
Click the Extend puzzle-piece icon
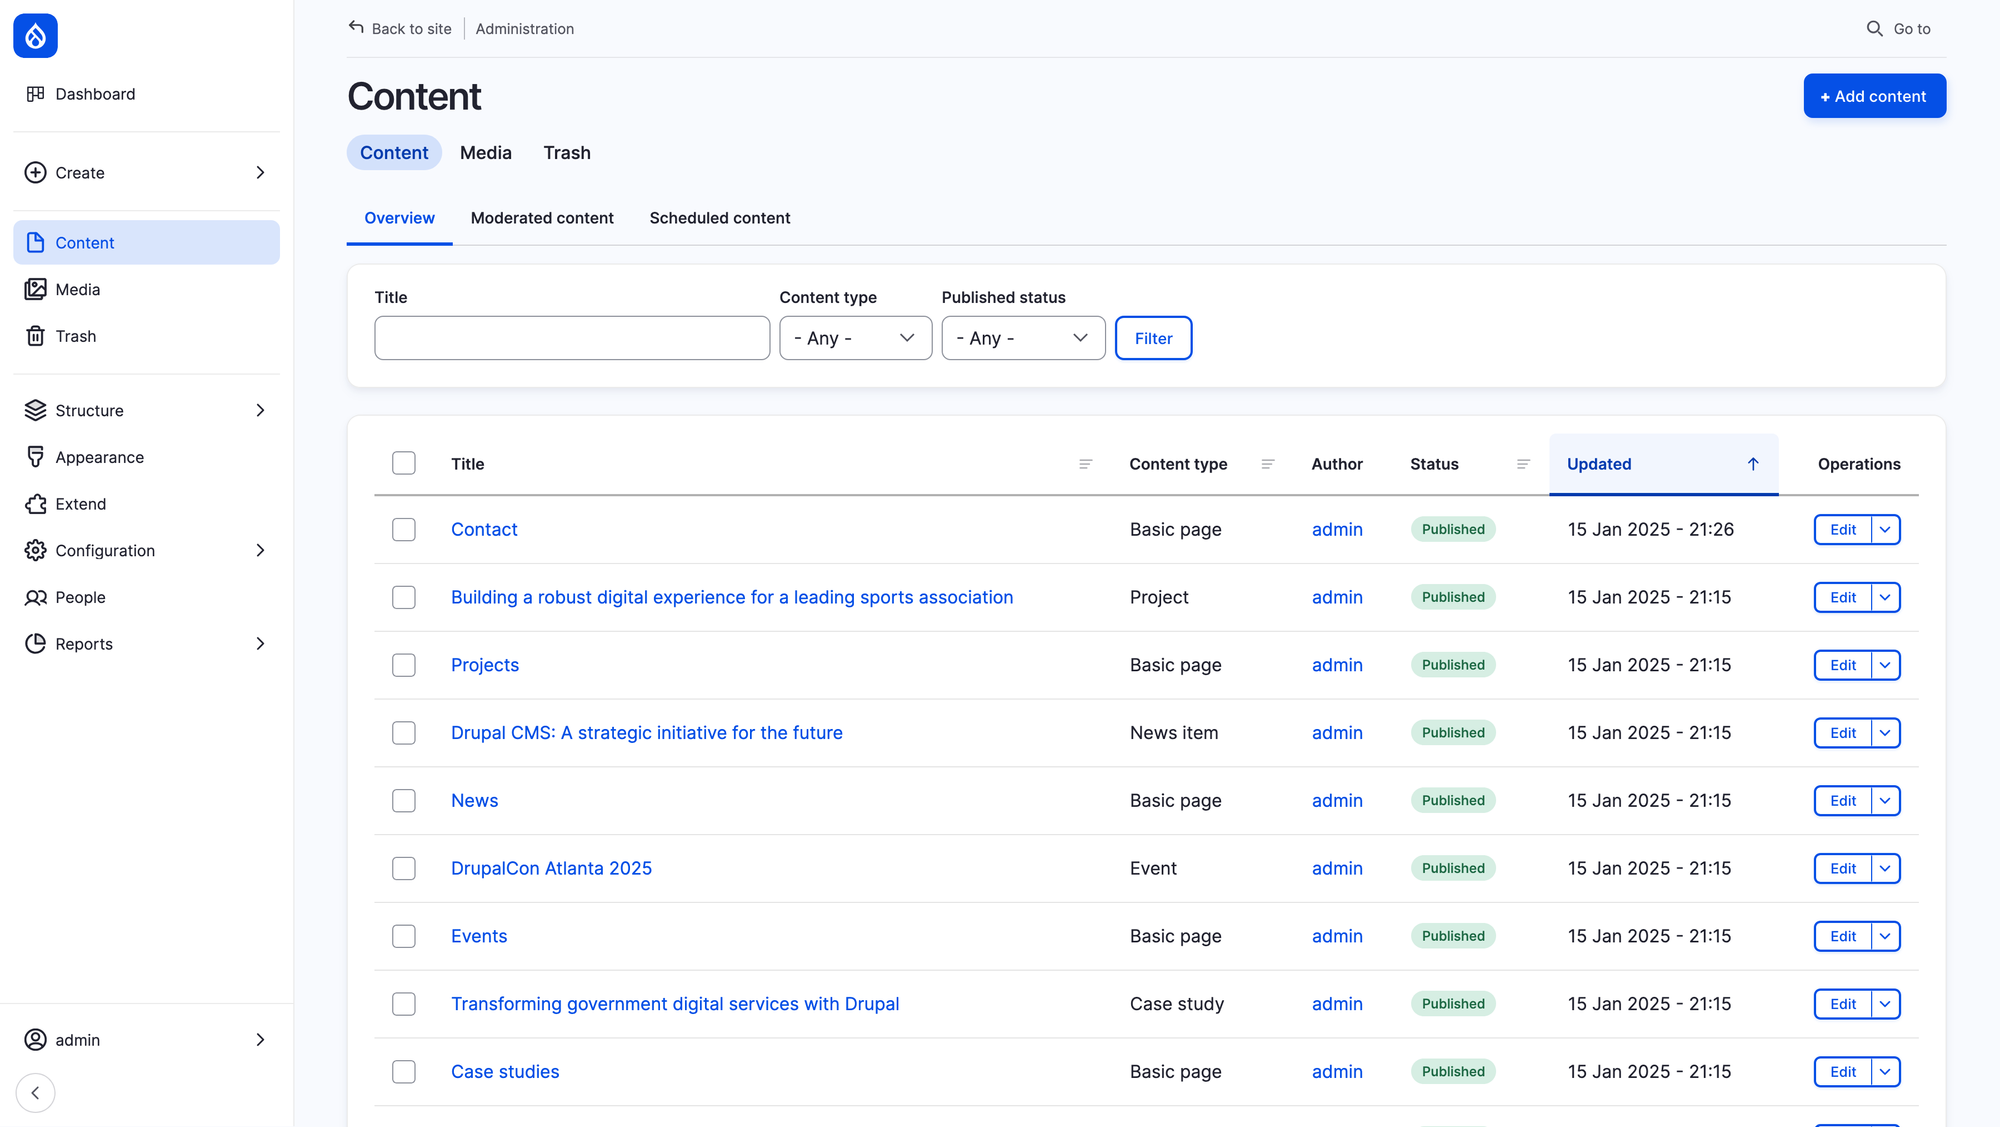click(35, 504)
